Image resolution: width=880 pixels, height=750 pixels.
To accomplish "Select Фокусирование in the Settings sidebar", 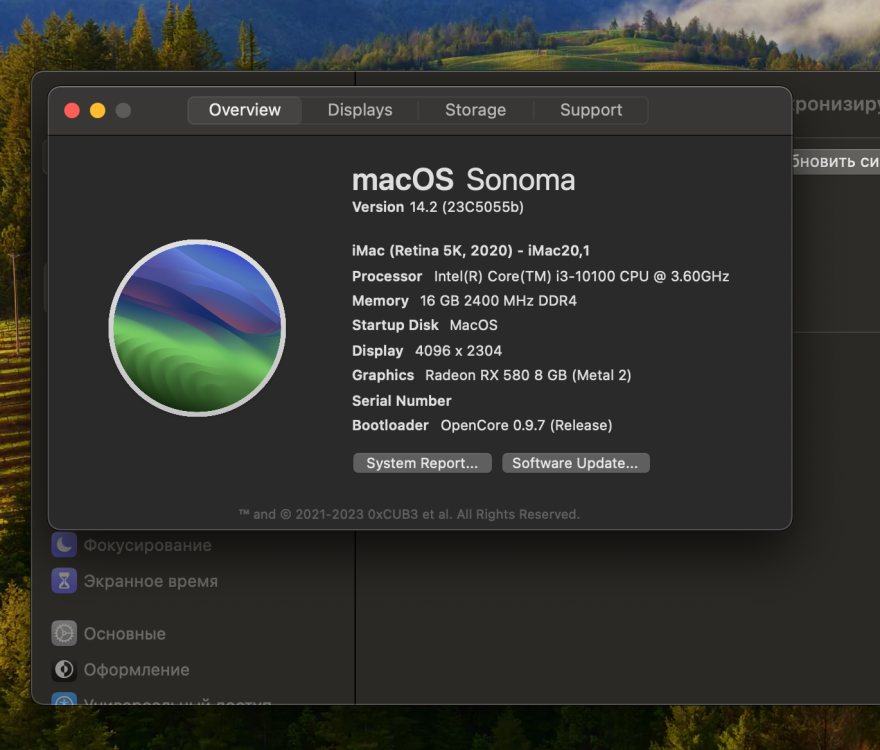I will 148,545.
